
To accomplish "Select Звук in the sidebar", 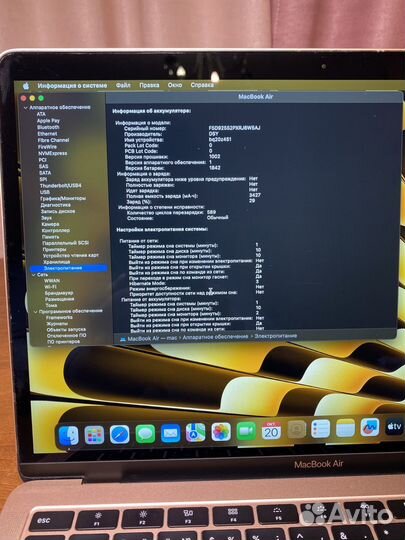I will point(46,218).
